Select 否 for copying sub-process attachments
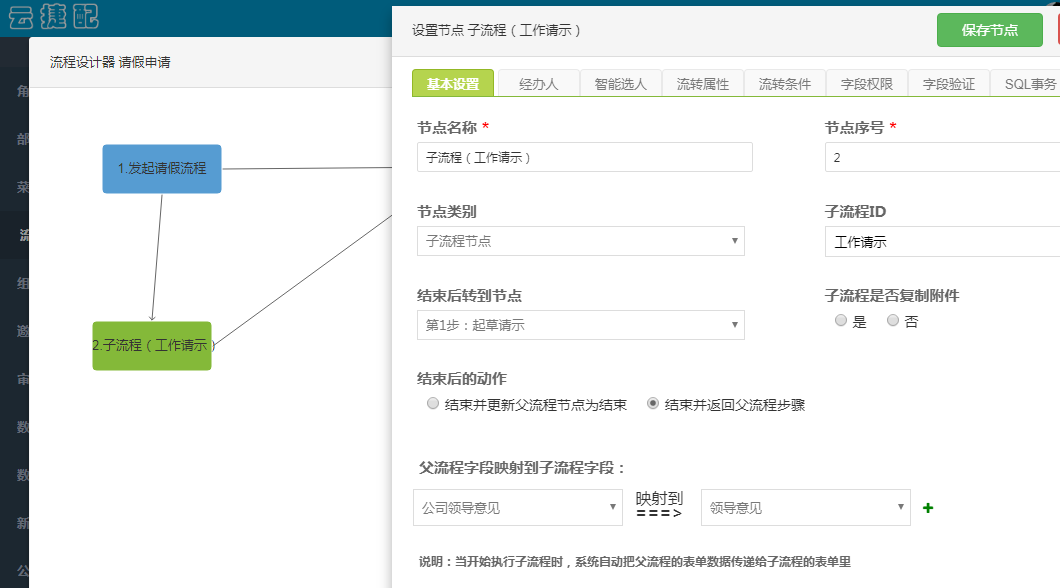This screenshot has height=588, width=1060. click(893, 321)
